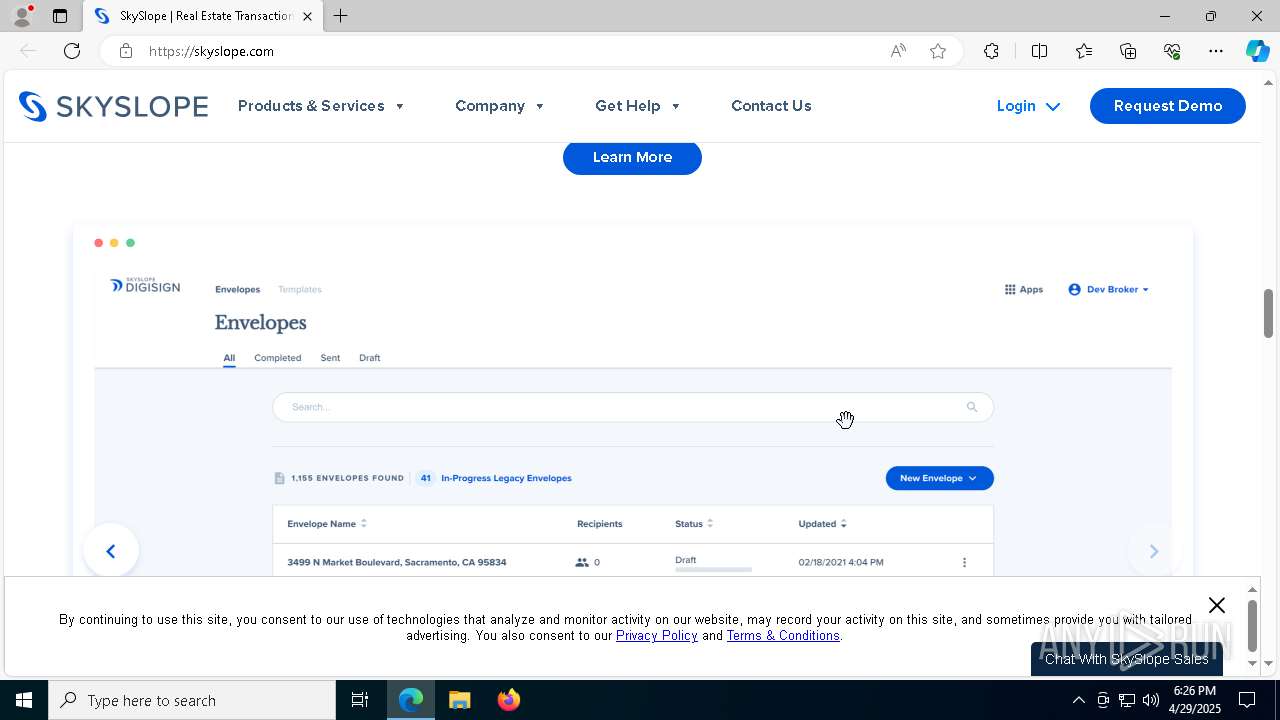The height and width of the screenshot is (720, 1280).
Task: Select the All envelopes tab
Action: point(229,358)
